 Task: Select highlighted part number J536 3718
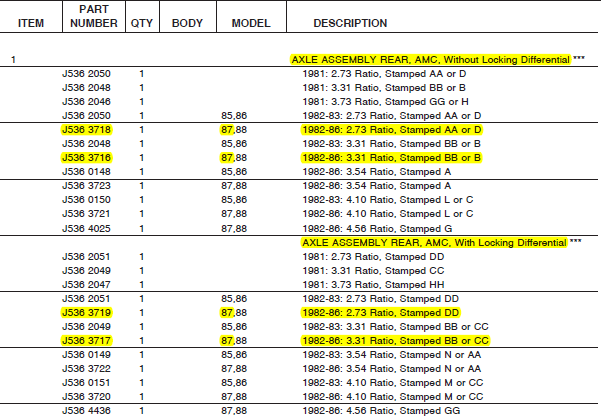(x=86, y=130)
